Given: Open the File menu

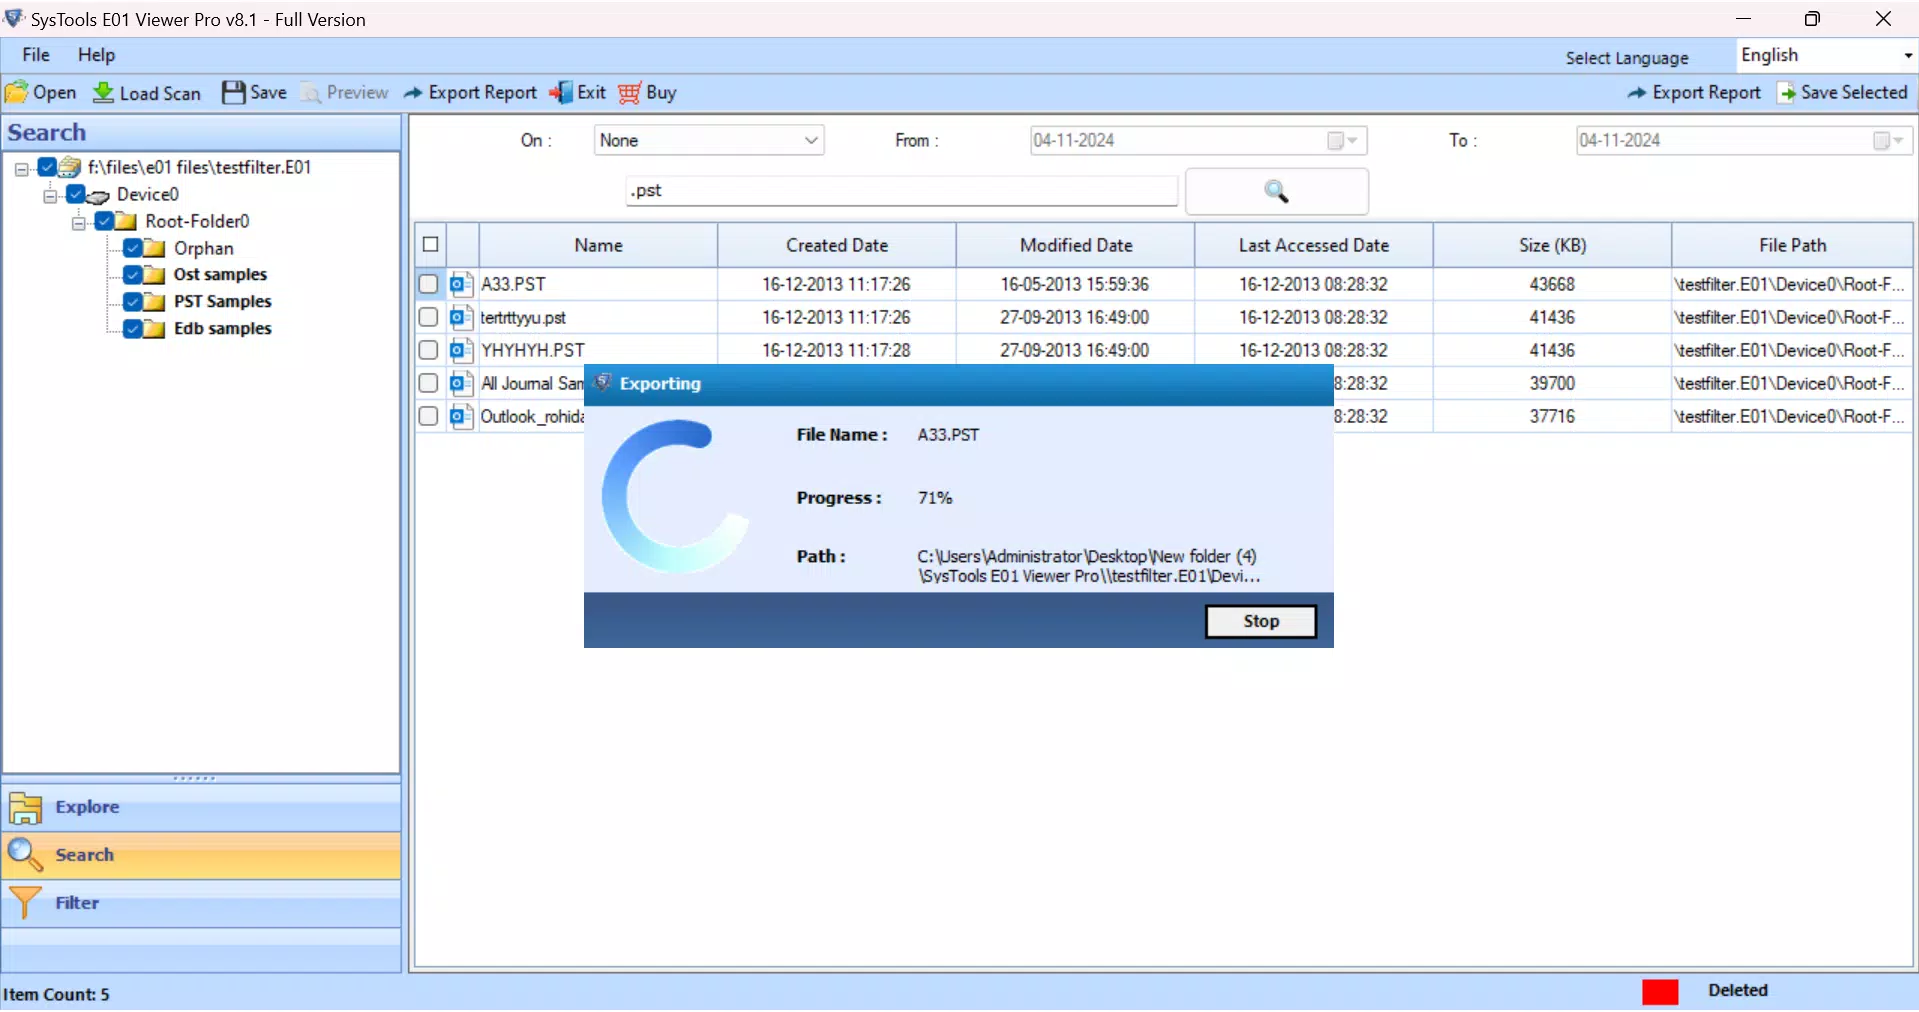Looking at the screenshot, I should [36, 55].
